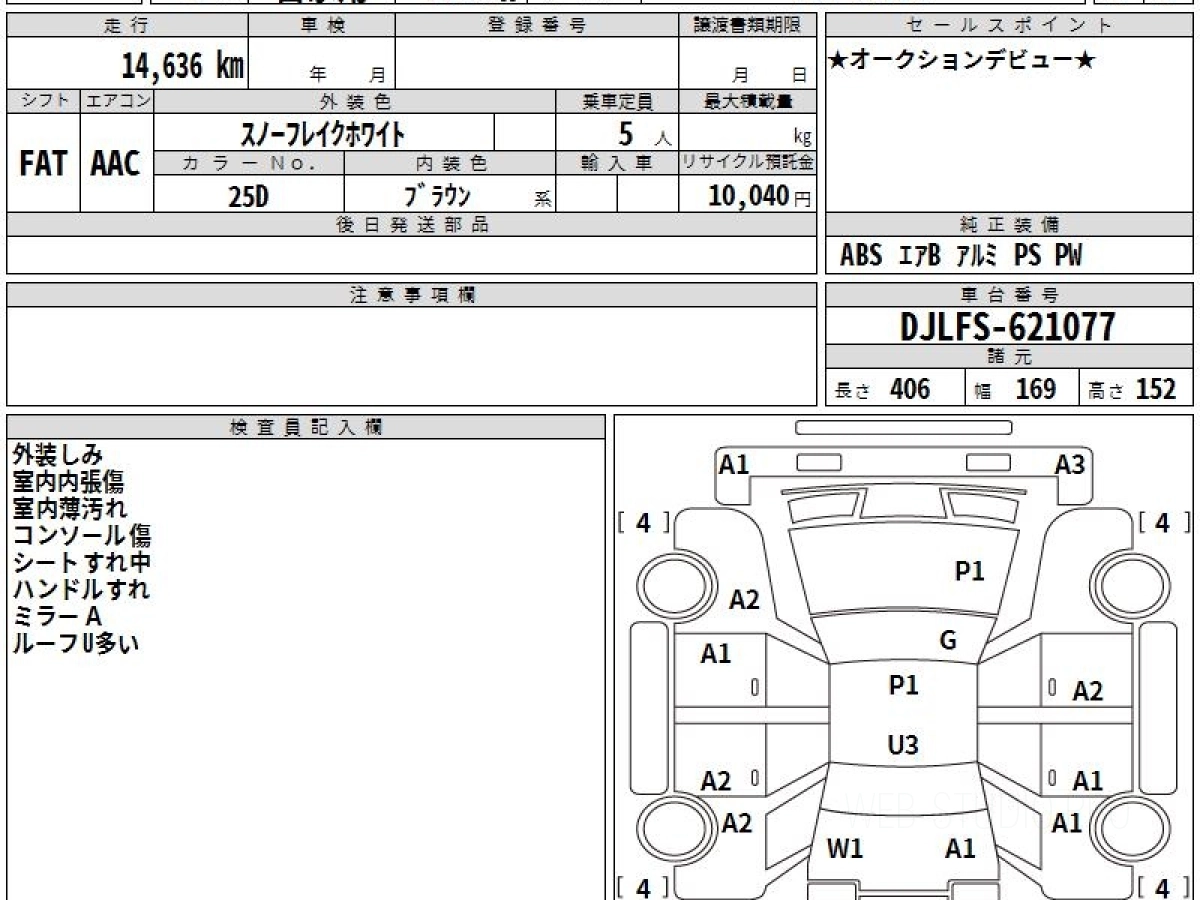Viewport: 1200px width, 900px height.
Task: Click the スノーフレイクホワイト exterior color cell
Action: click(x=324, y=133)
